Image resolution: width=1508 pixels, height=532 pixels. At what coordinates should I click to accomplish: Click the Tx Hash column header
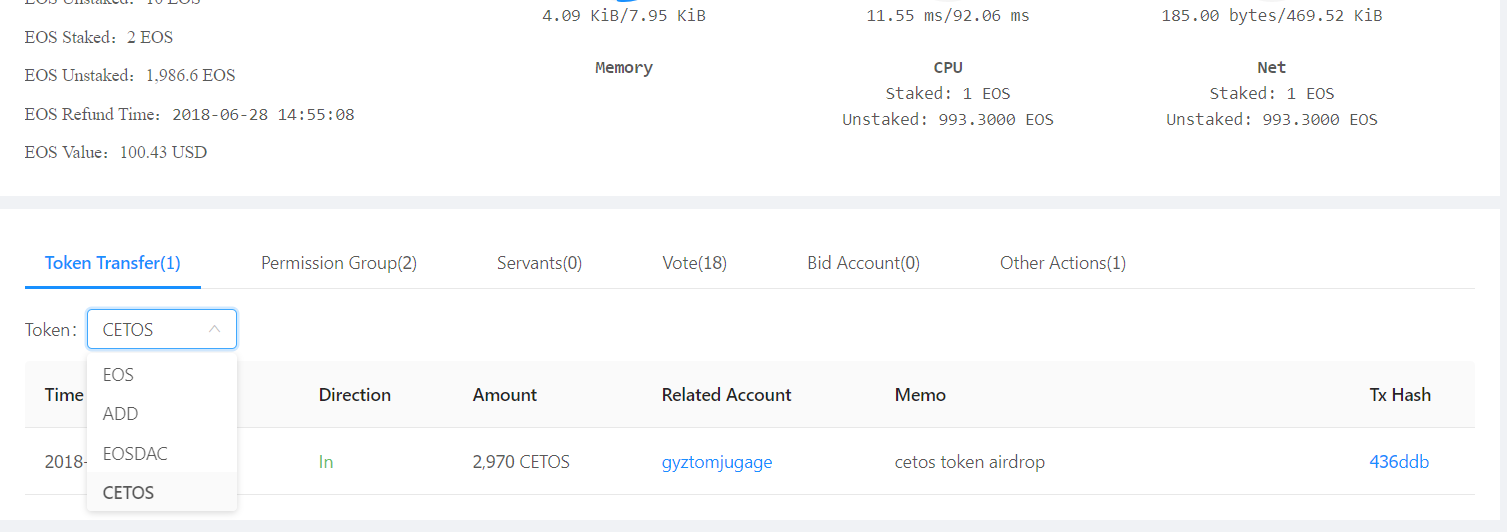(x=1400, y=395)
